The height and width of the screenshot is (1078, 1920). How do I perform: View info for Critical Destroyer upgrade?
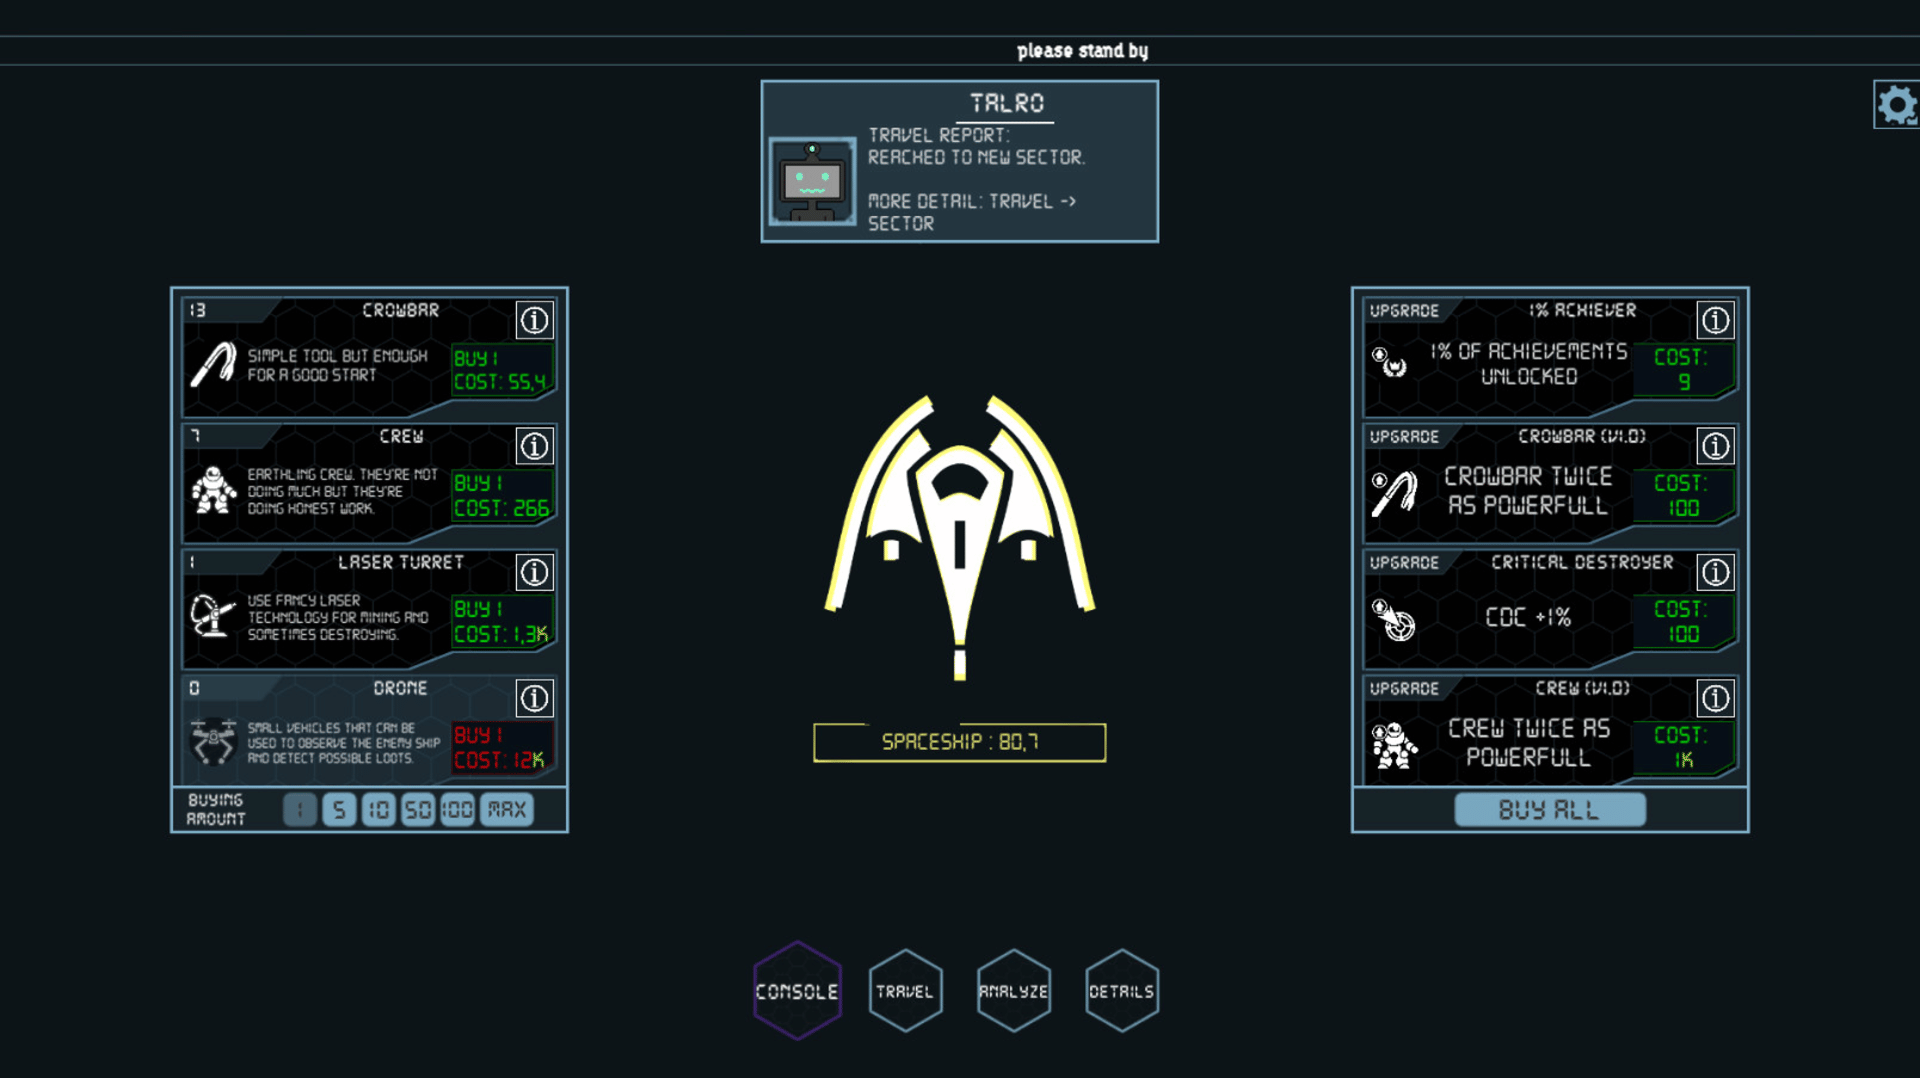click(x=1715, y=572)
